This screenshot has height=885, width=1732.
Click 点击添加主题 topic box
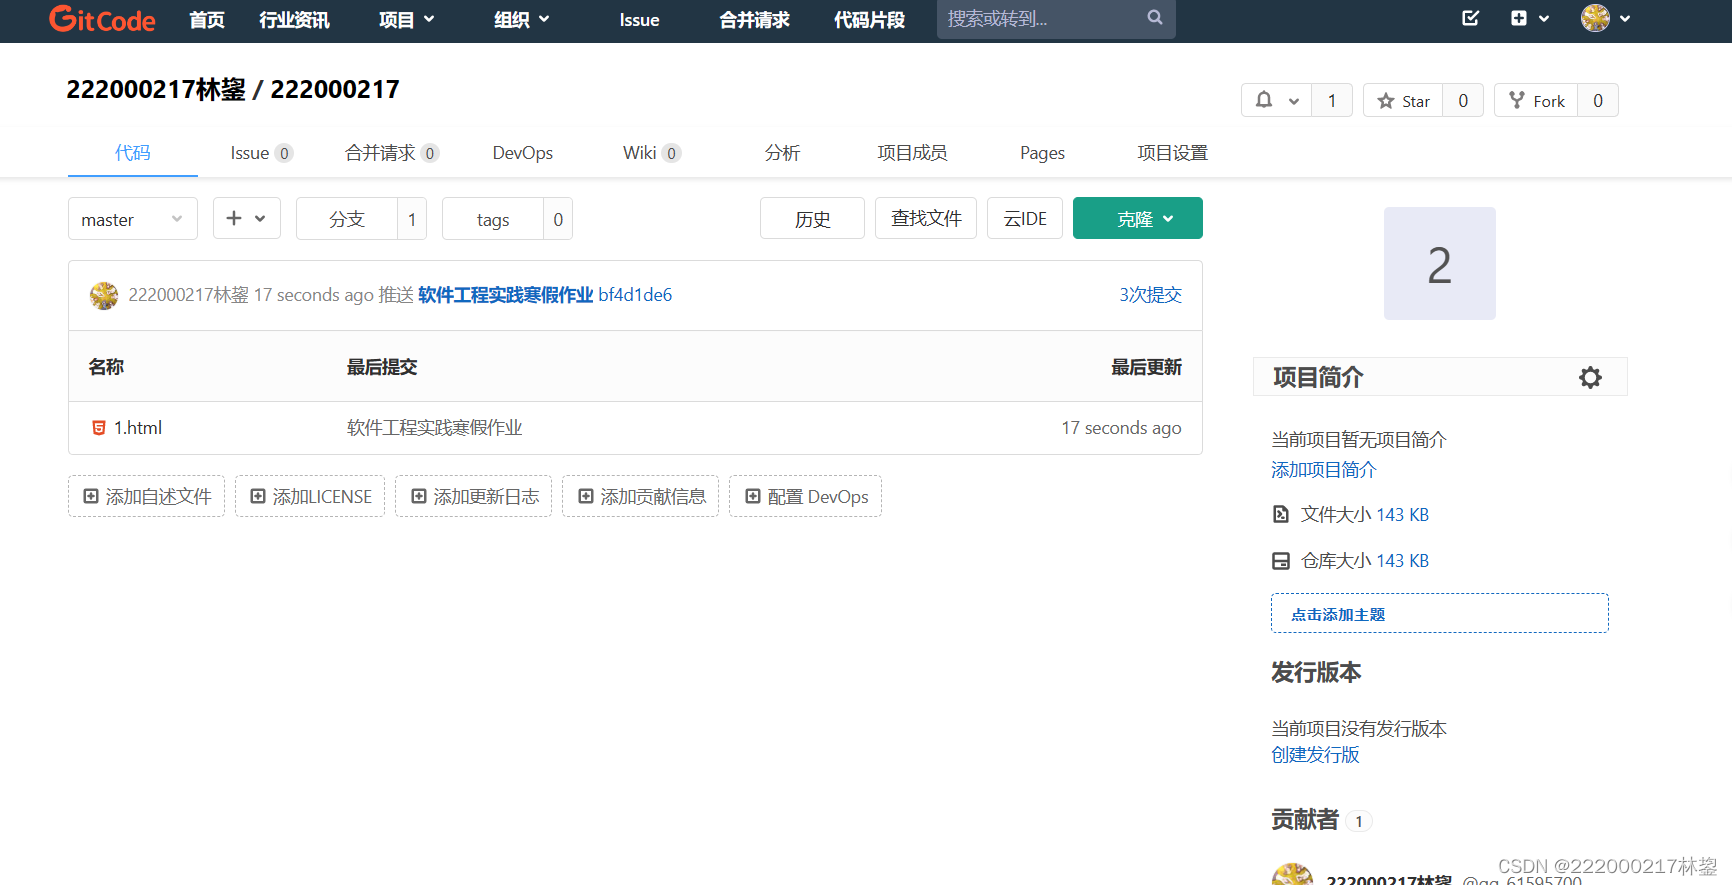click(x=1440, y=613)
